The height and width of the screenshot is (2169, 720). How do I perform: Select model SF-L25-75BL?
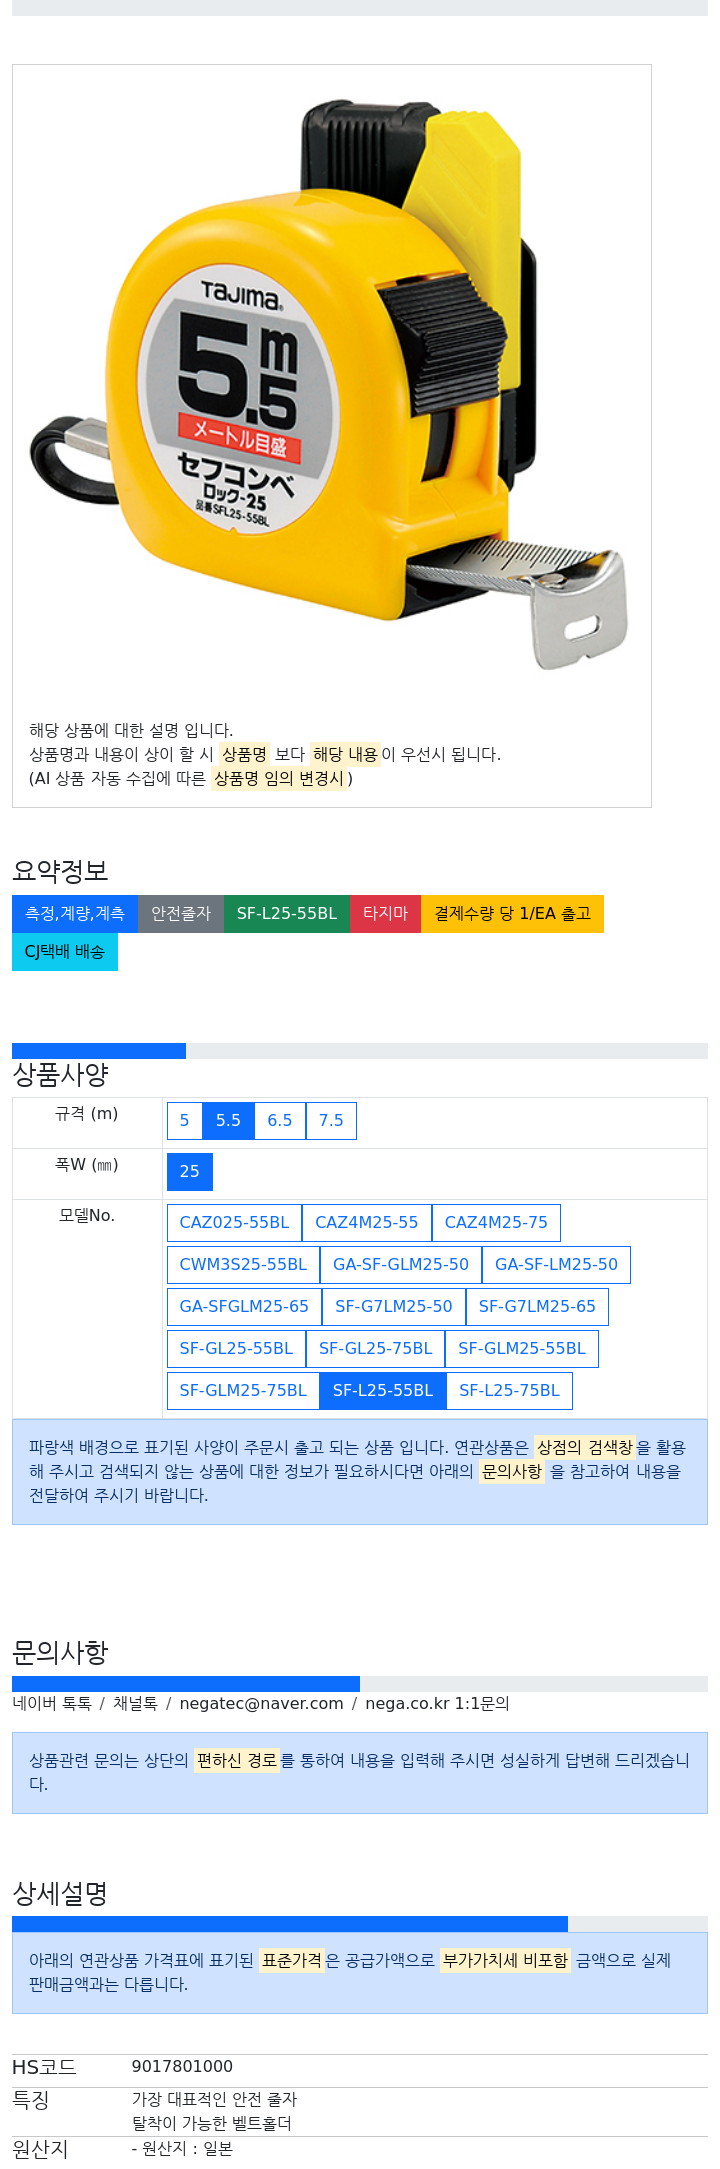(509, 1391)
